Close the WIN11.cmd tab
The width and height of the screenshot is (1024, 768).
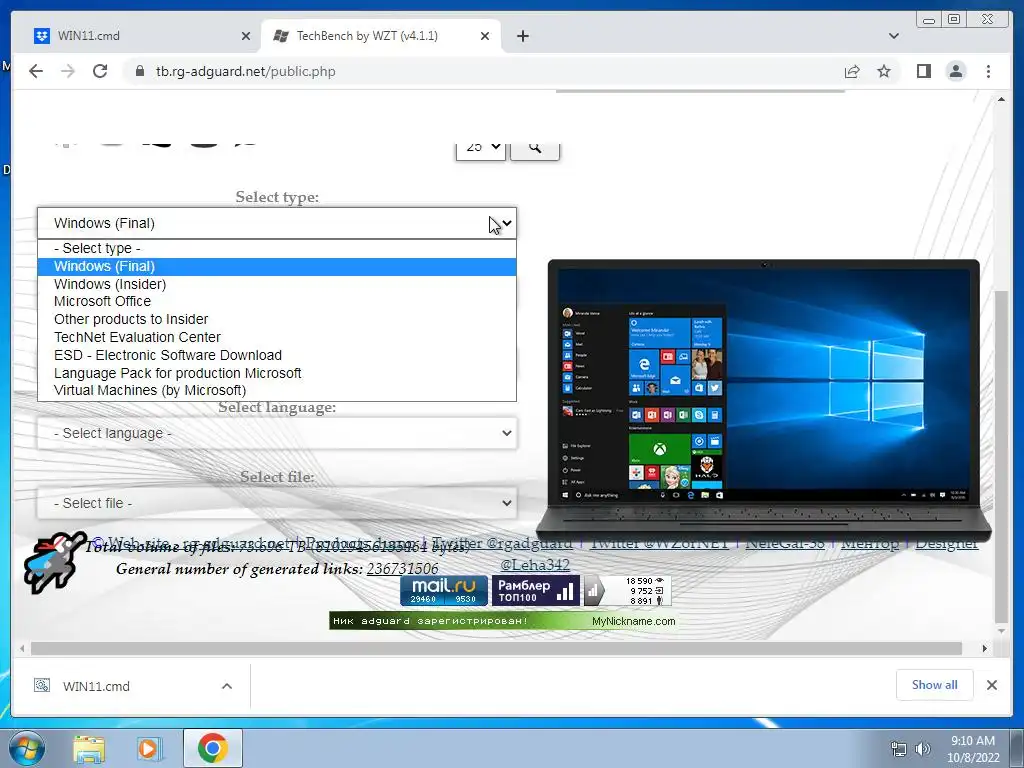point(246,36)
